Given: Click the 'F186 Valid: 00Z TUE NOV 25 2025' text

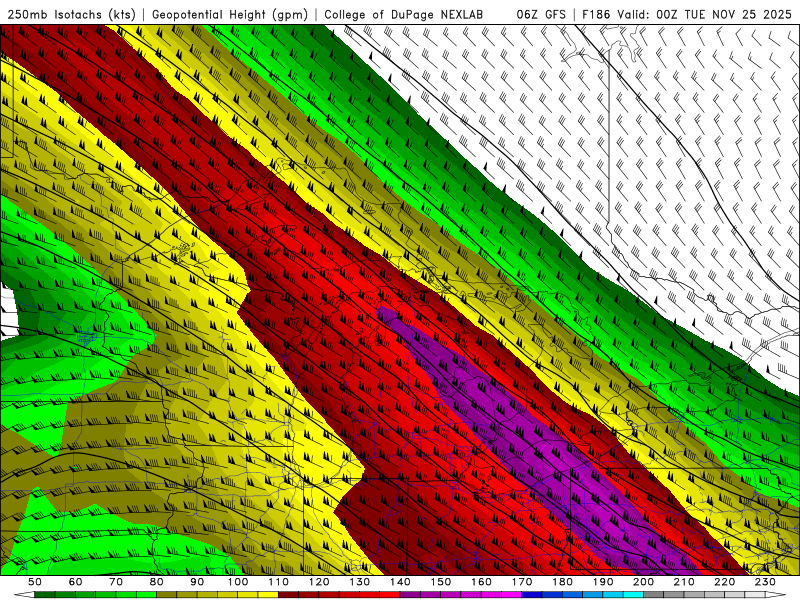Looking at the screenshot, I should pyautogui.click(x=687, y=14).
